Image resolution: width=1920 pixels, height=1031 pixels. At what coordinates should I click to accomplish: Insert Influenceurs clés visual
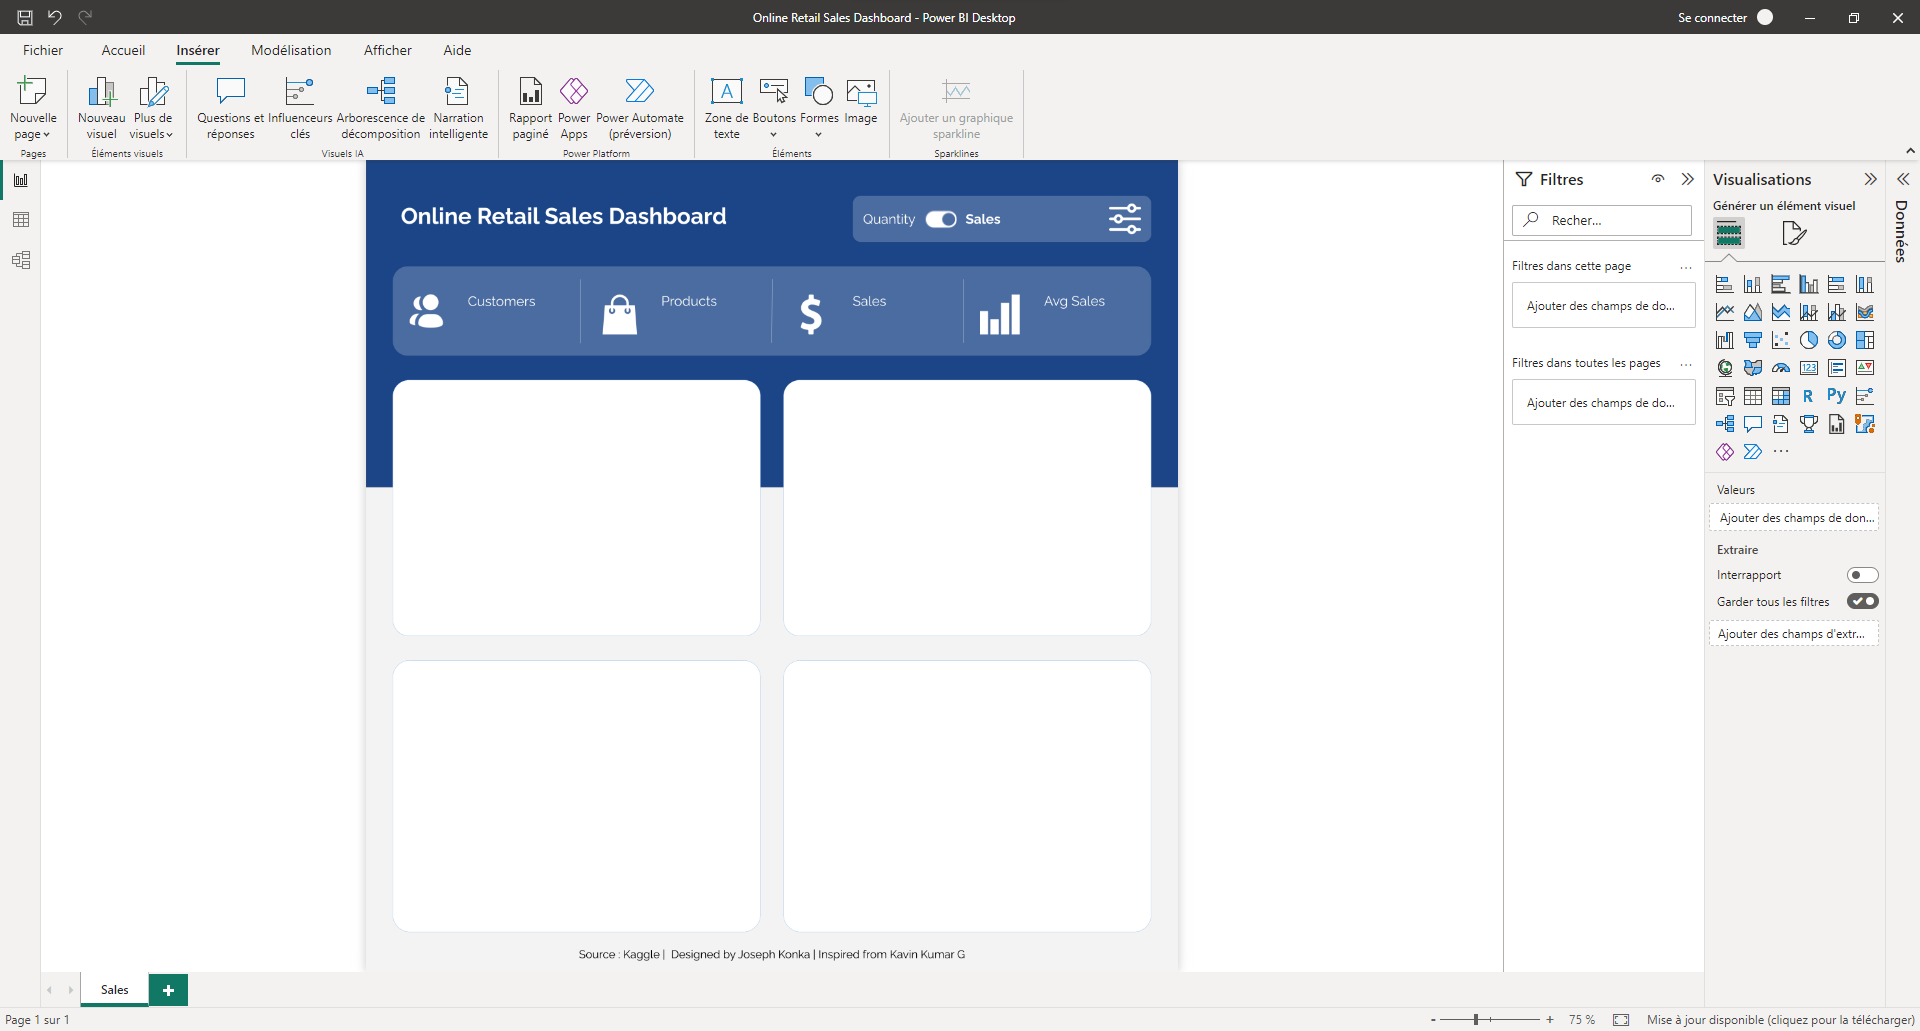pos(300,109)
